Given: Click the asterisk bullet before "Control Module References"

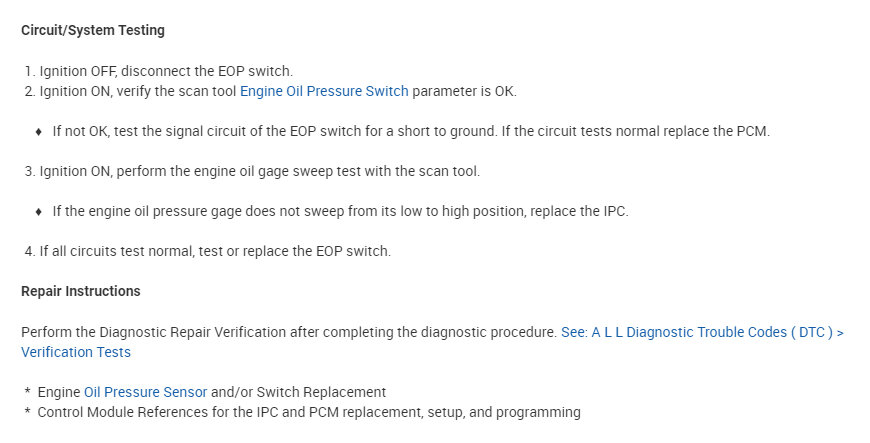Looking at the screenshot, I should click(x=28, y=412).
